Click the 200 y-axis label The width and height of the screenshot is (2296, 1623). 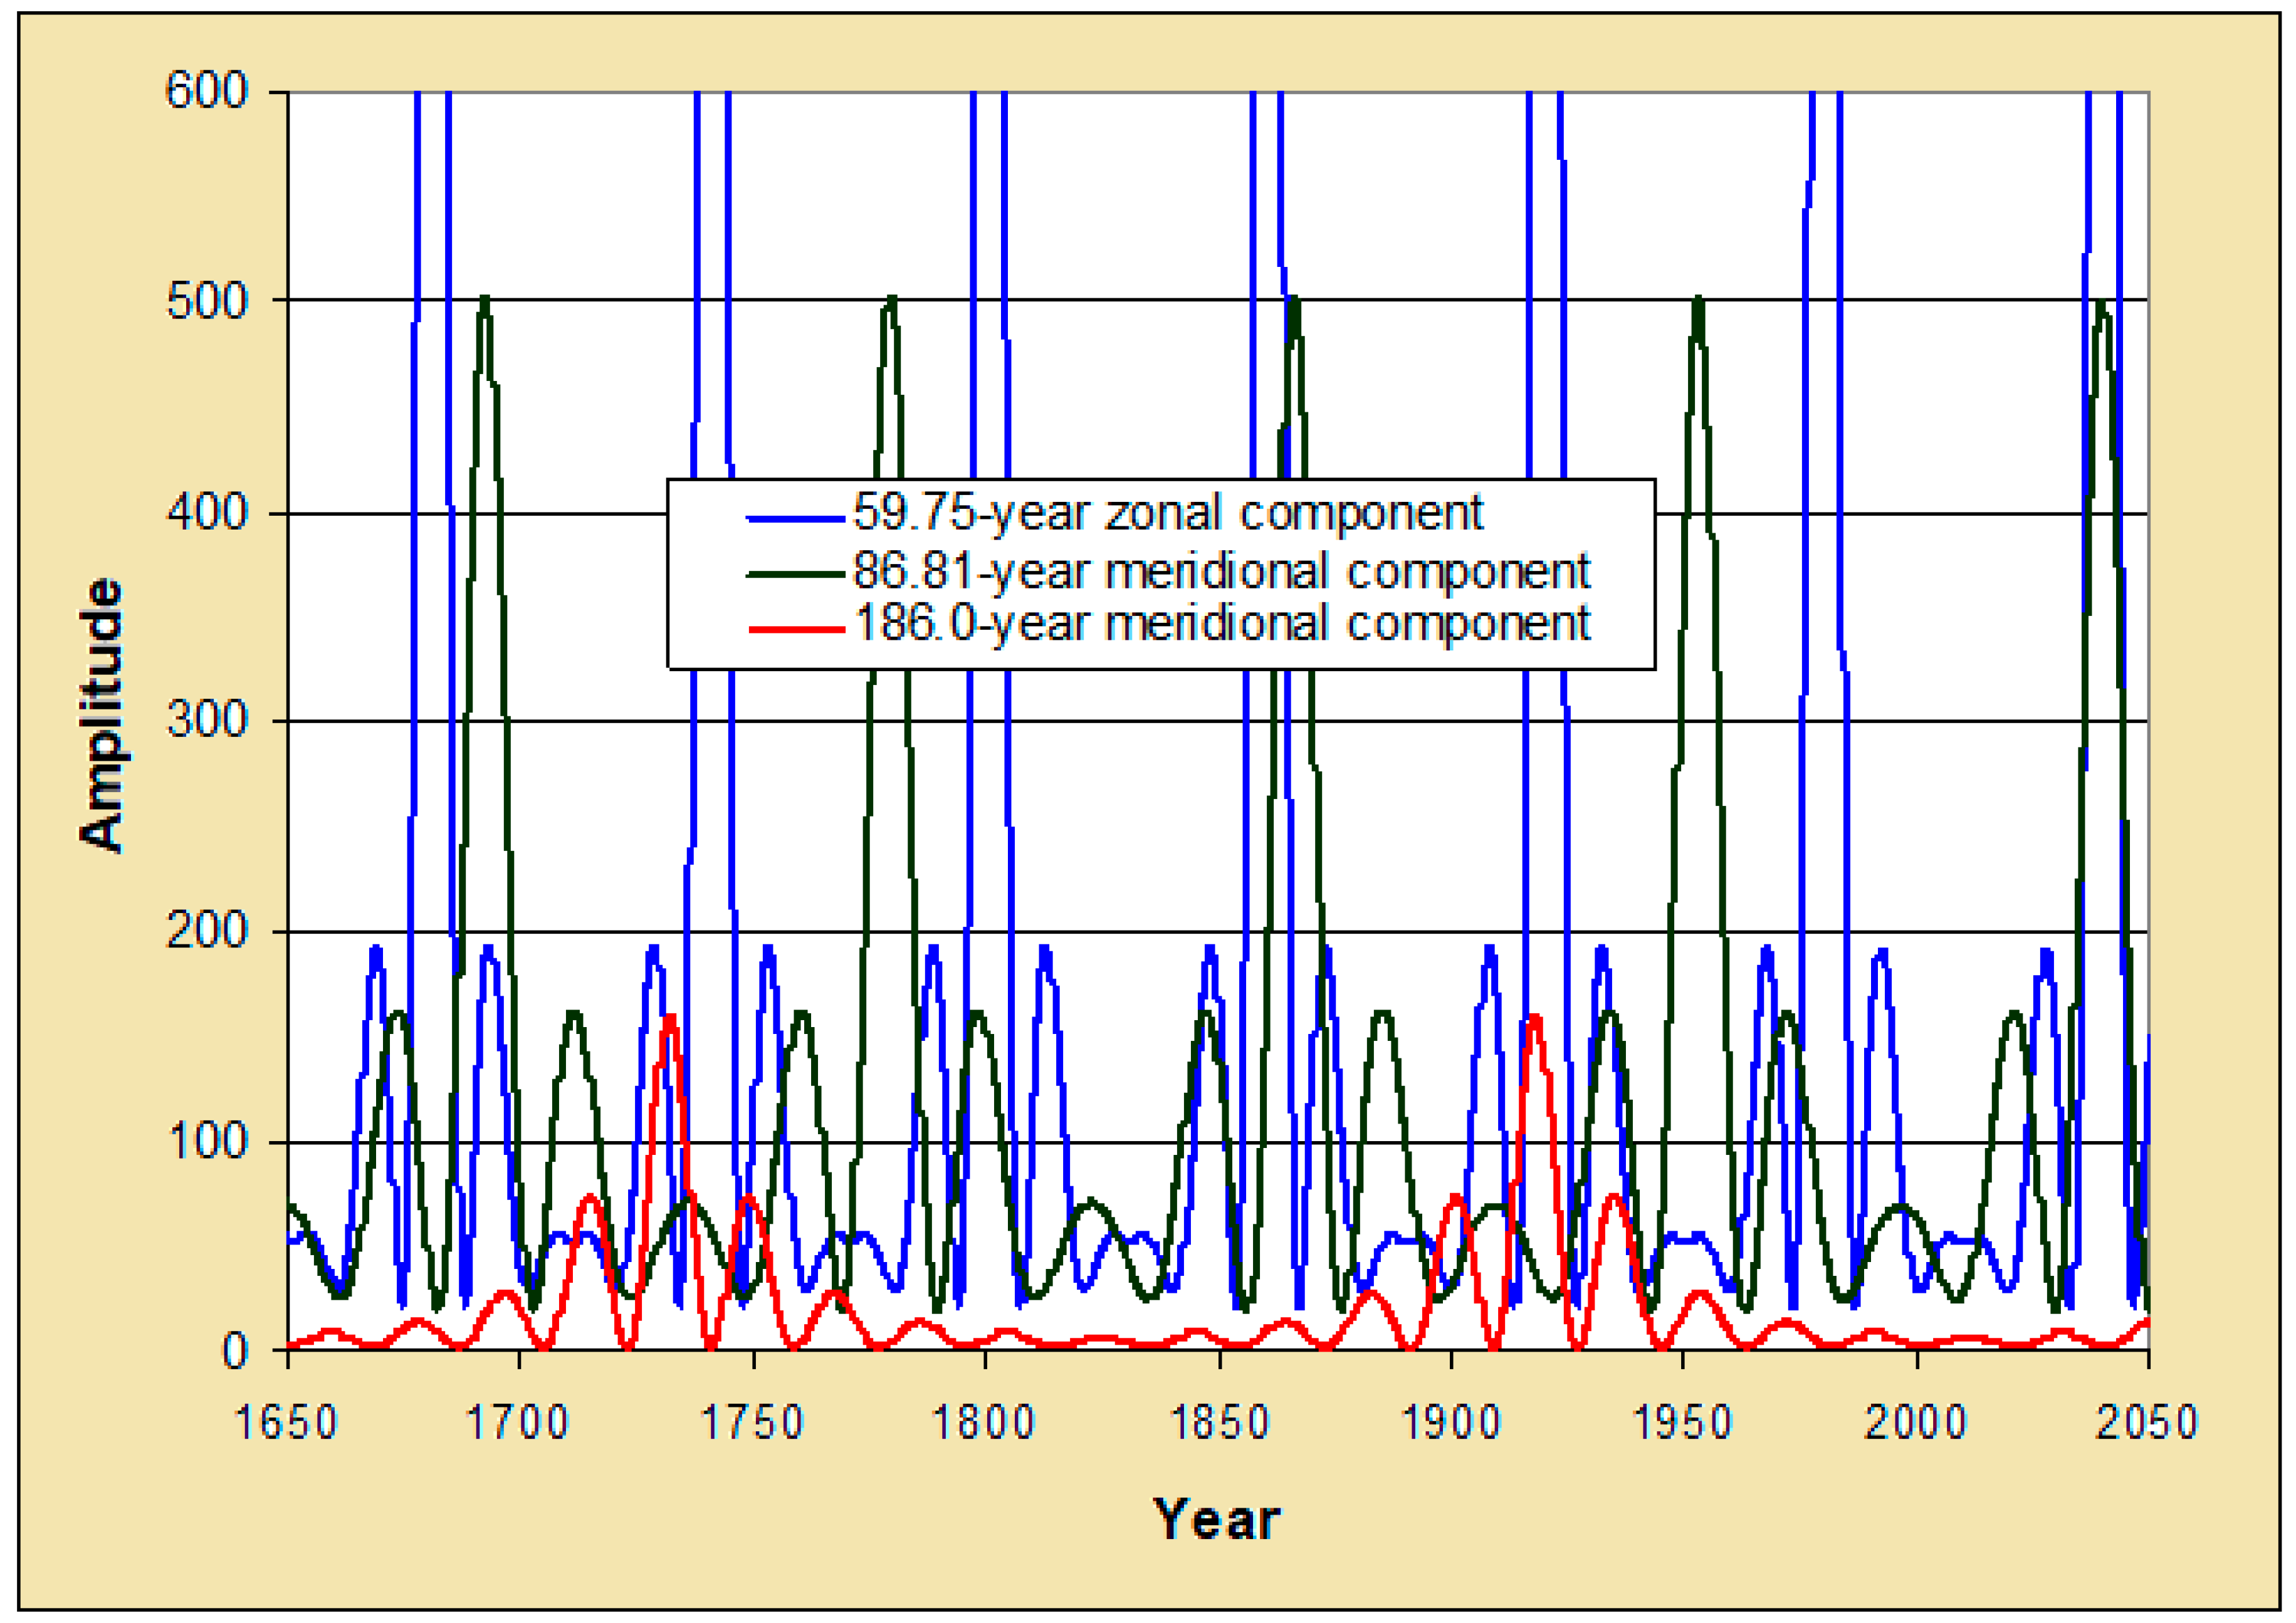(x=206, y=930)
